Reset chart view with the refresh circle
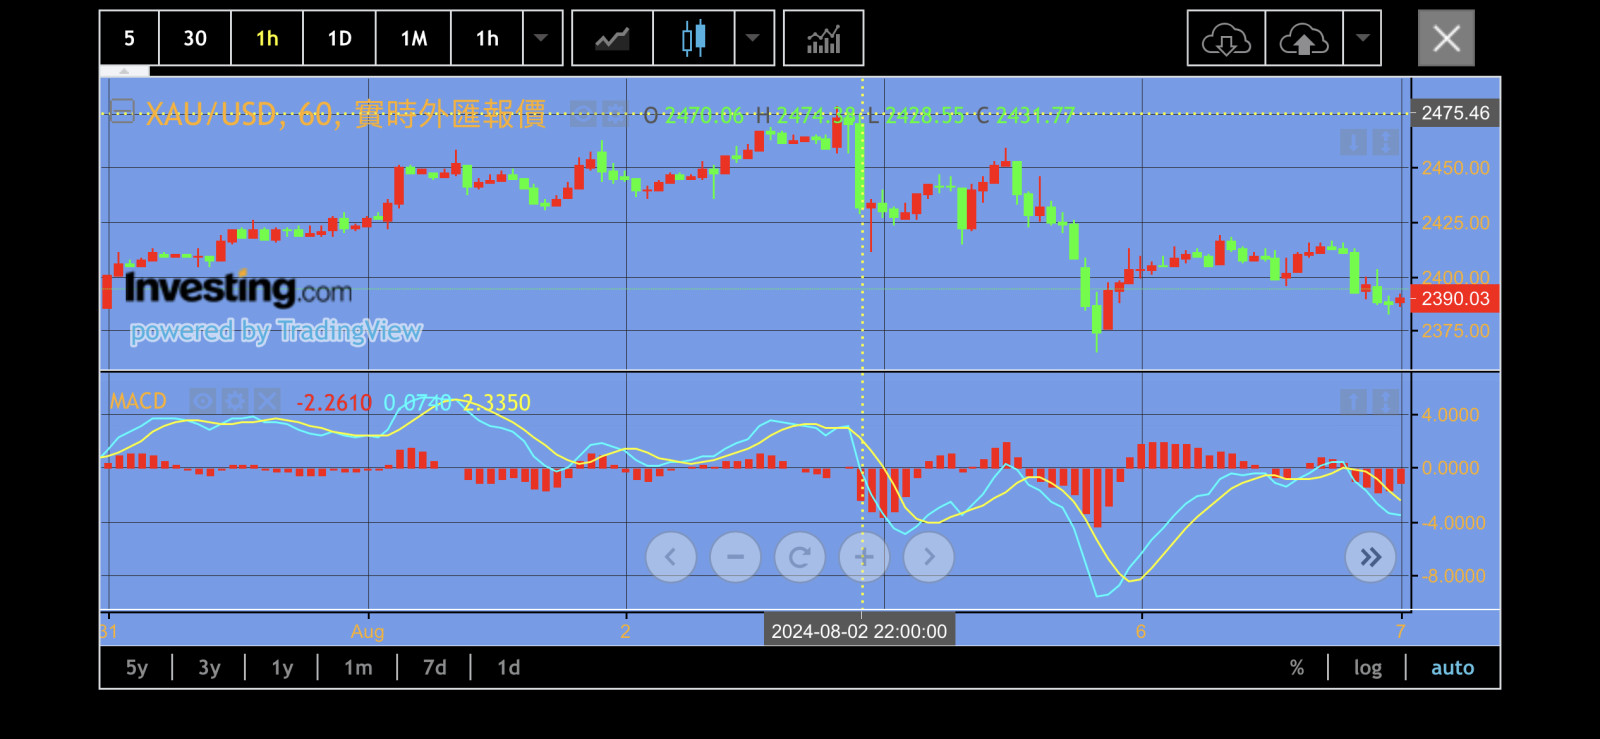The width and height of the screenshot is (1600, 739). (x=799, y=557)
